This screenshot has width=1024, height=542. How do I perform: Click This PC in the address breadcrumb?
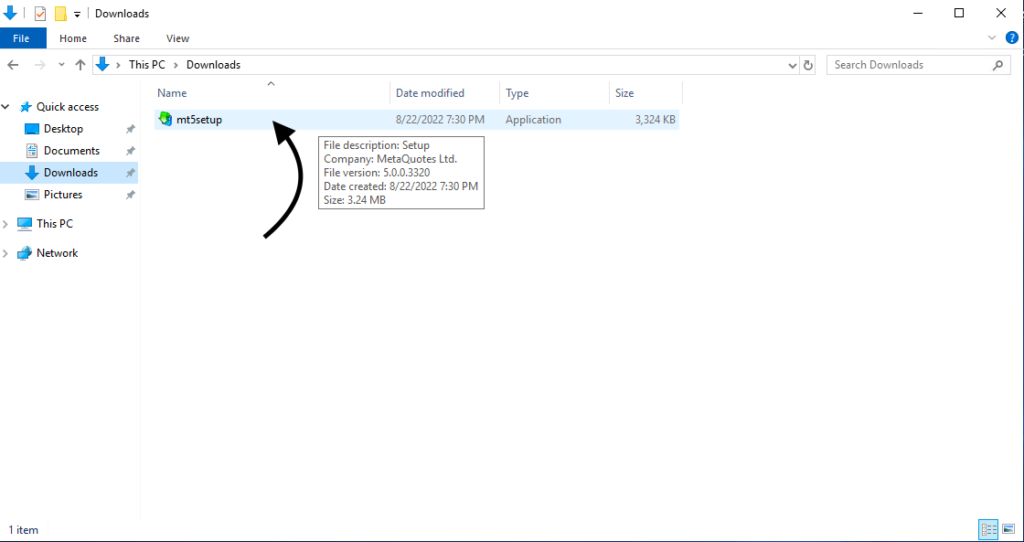coord(149,65)
